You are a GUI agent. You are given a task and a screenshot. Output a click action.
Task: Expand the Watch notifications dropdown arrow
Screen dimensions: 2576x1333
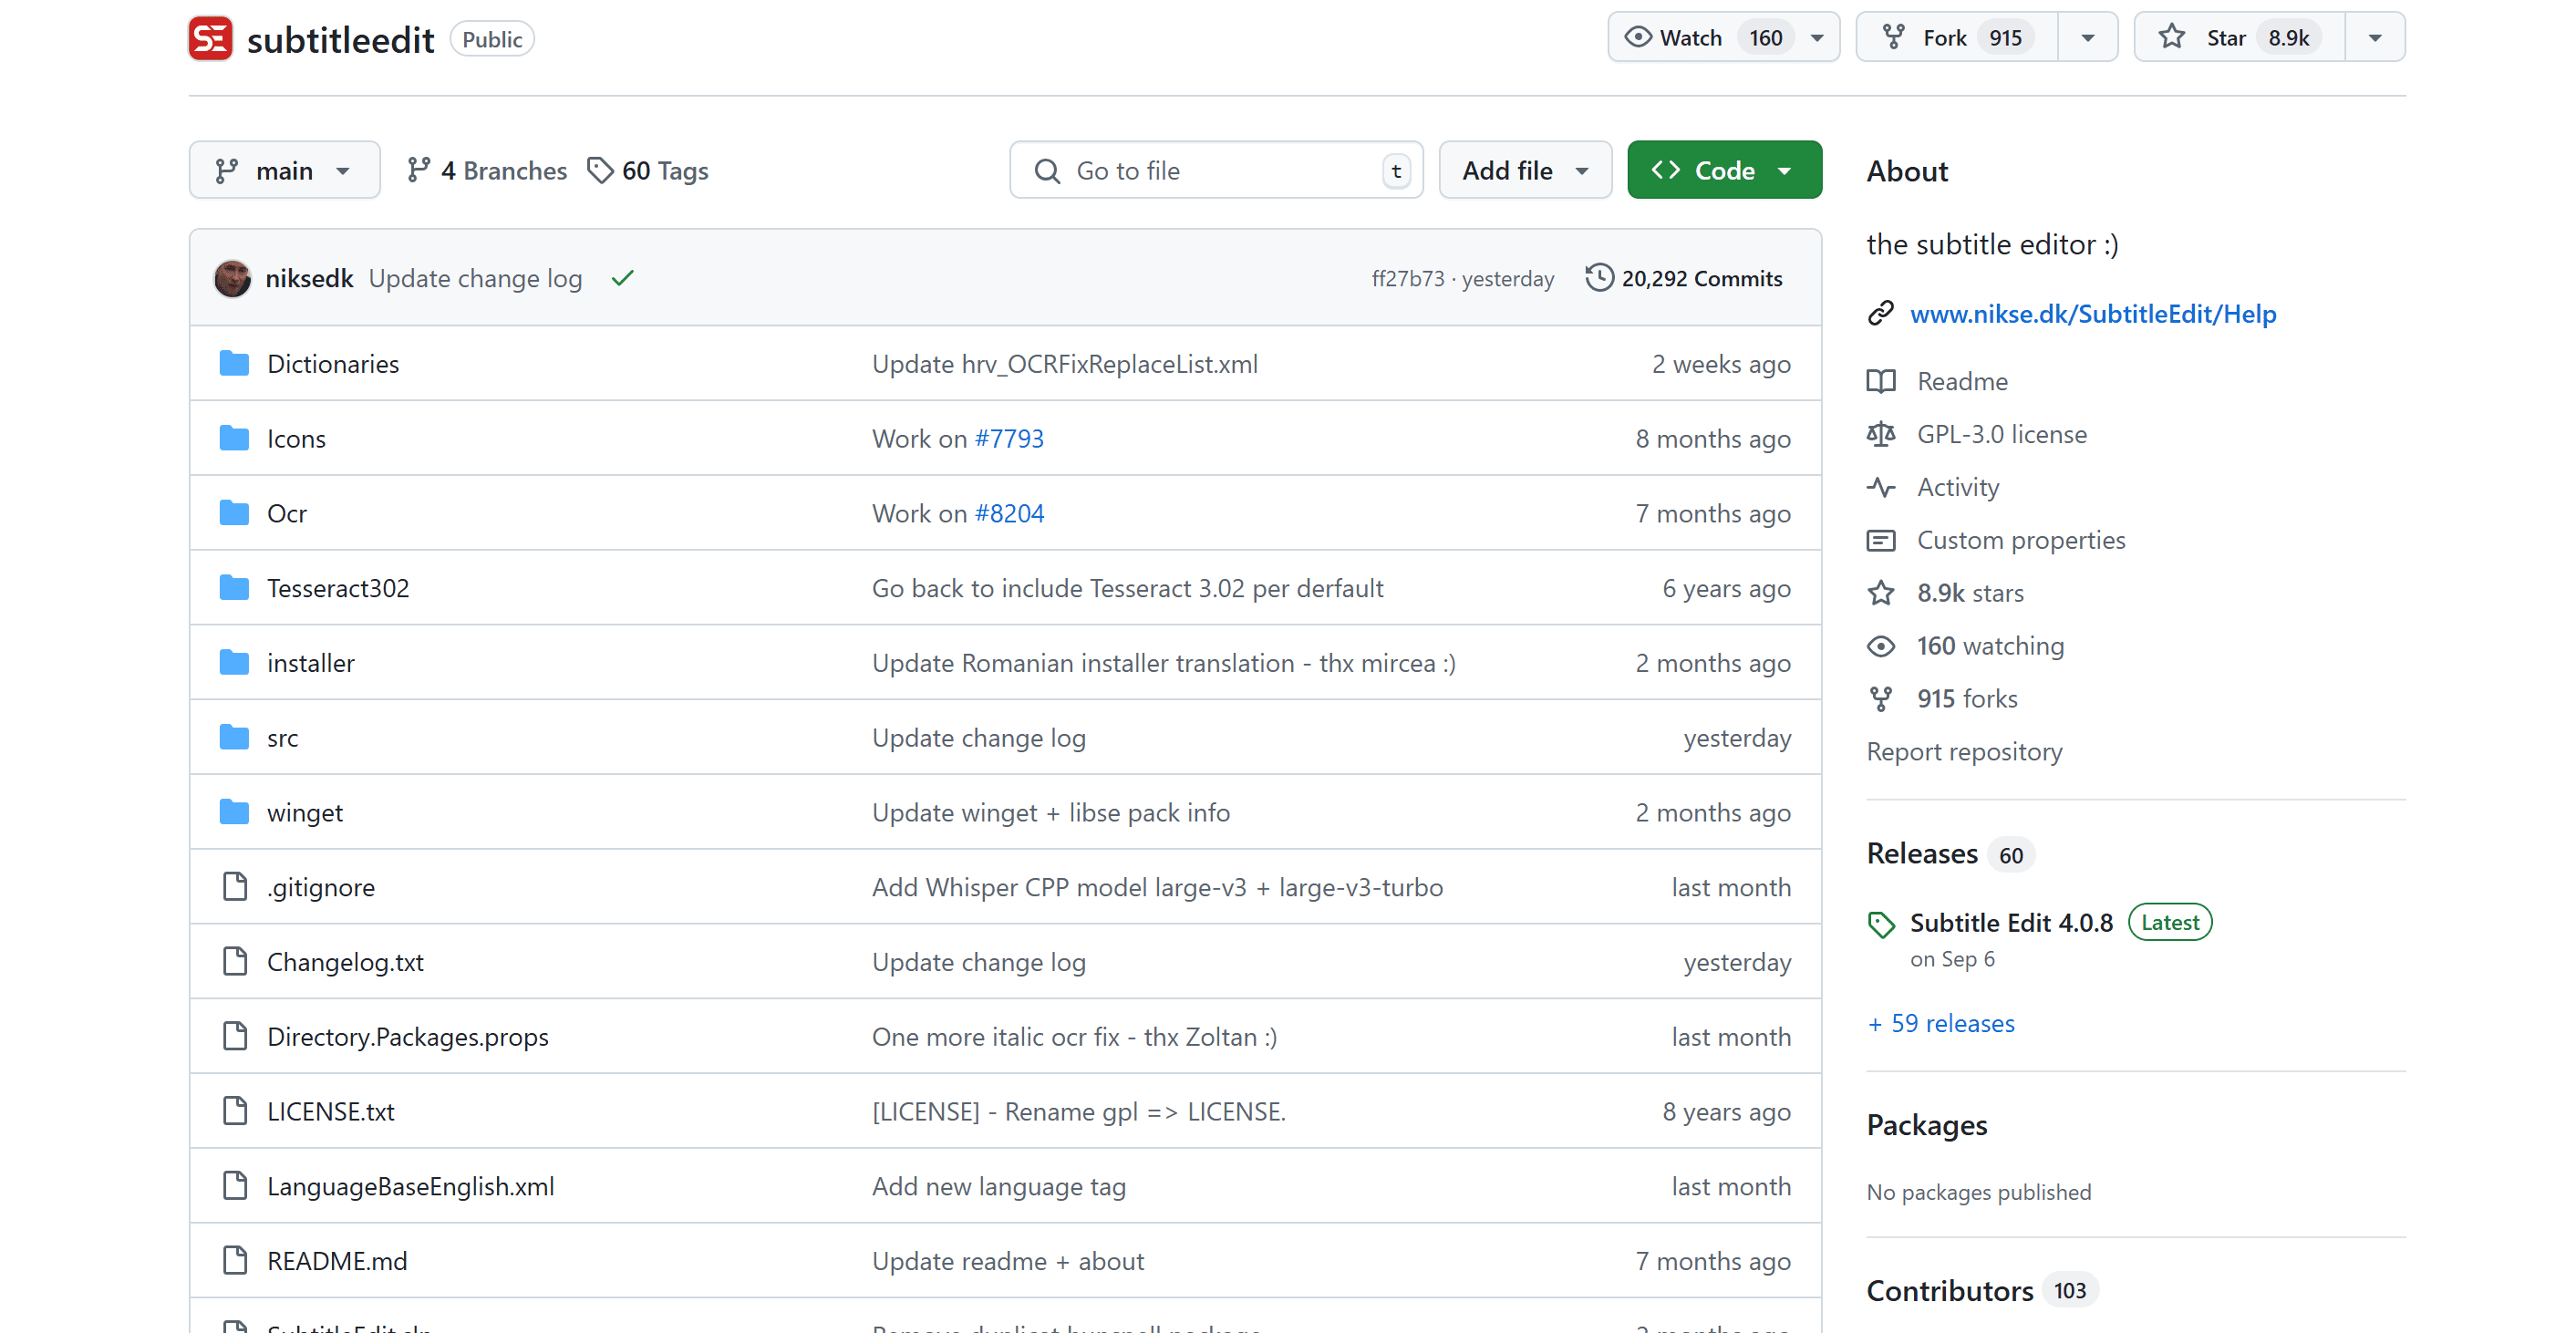coord(1817,38)
